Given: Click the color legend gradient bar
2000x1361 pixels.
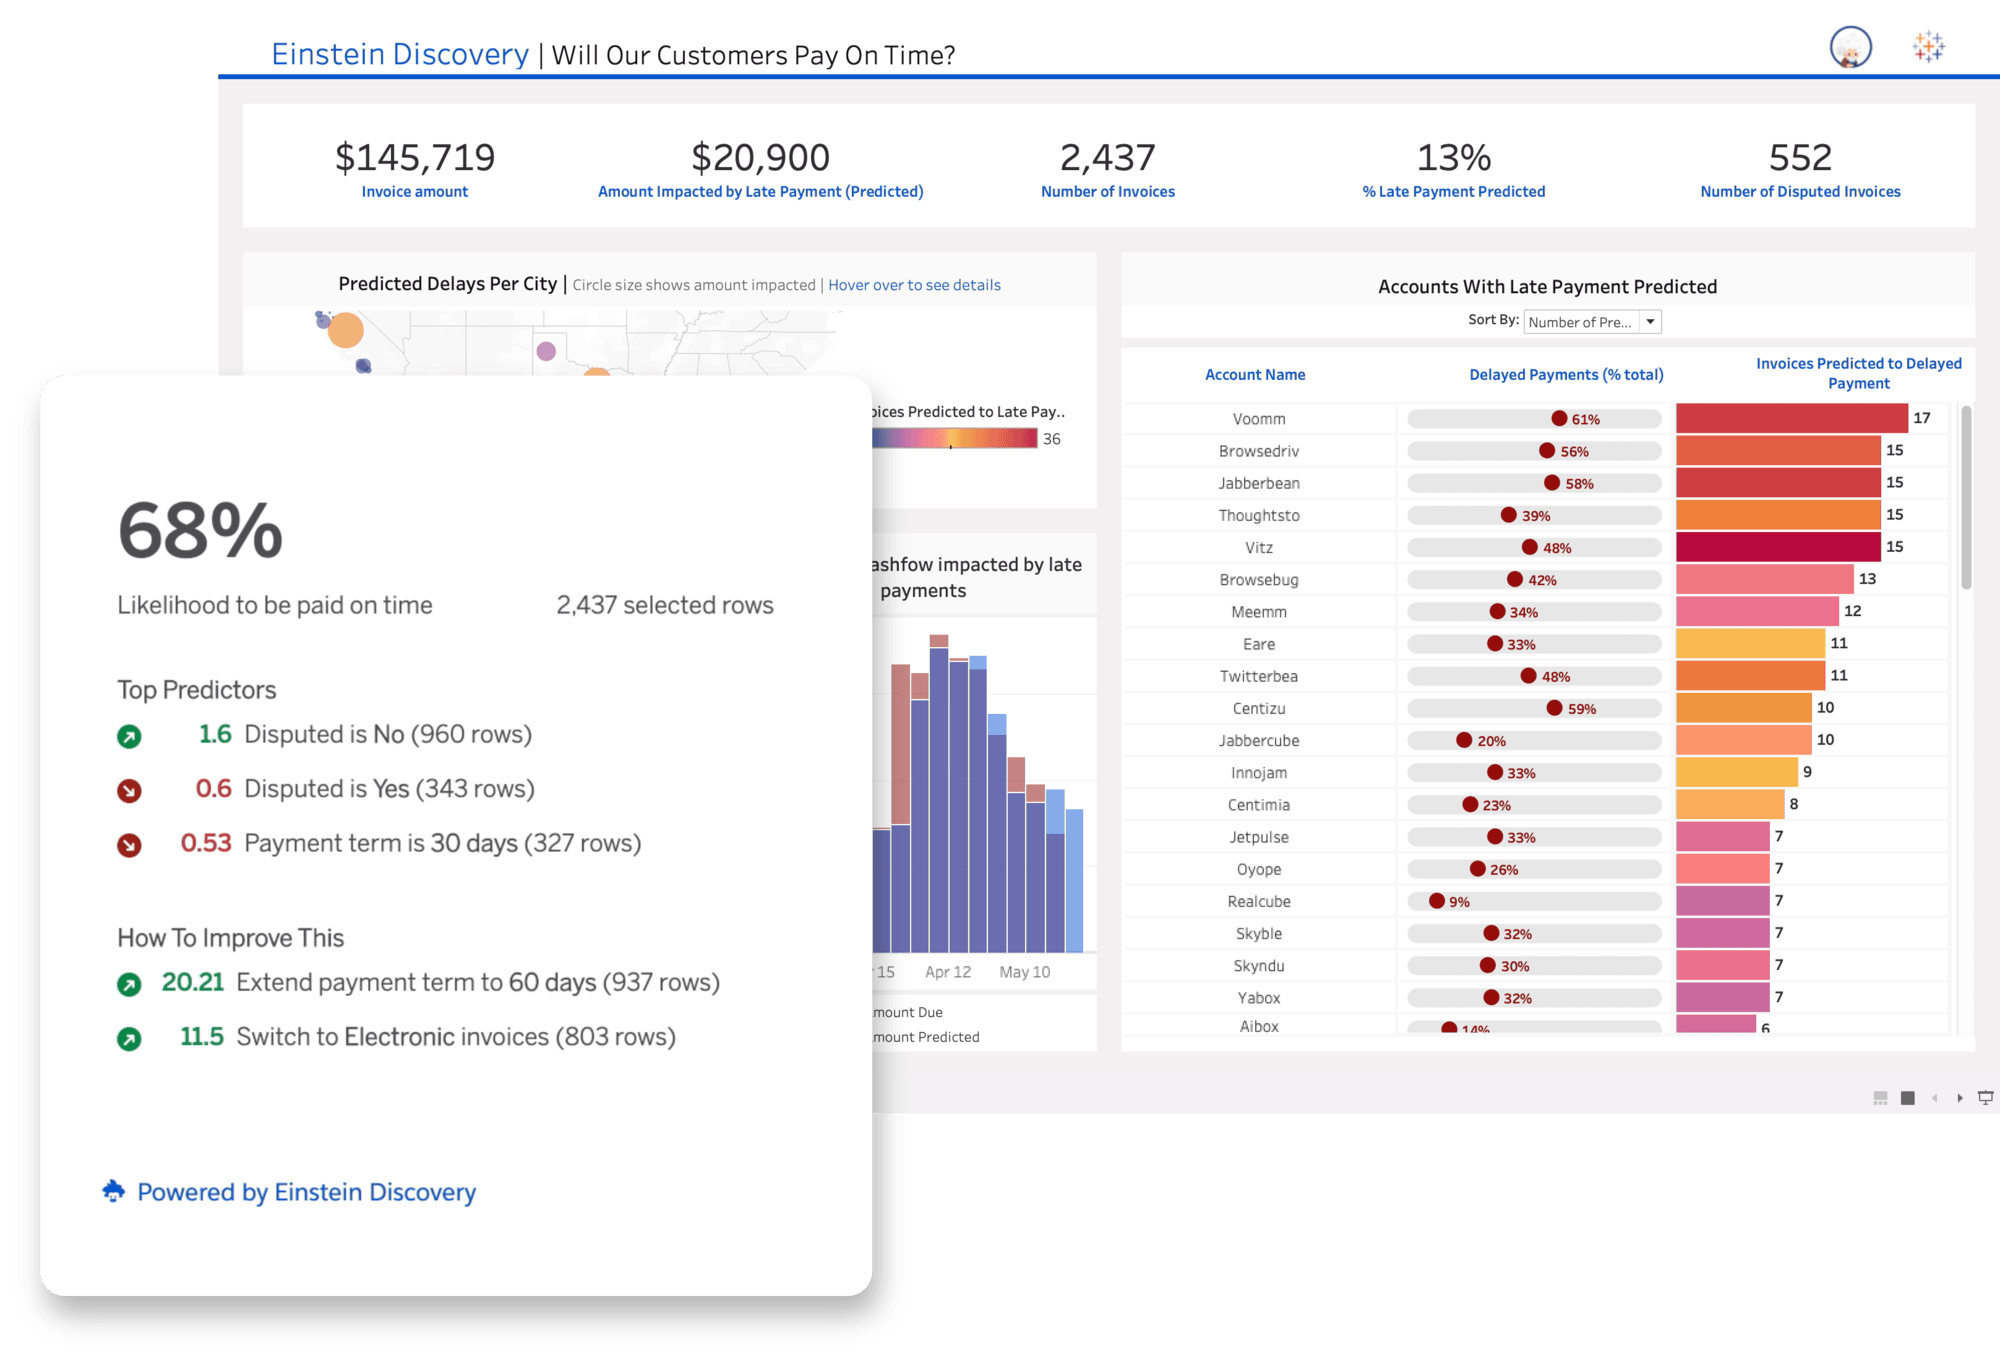Looking at the screenshot, I should [x=954, y=438].
